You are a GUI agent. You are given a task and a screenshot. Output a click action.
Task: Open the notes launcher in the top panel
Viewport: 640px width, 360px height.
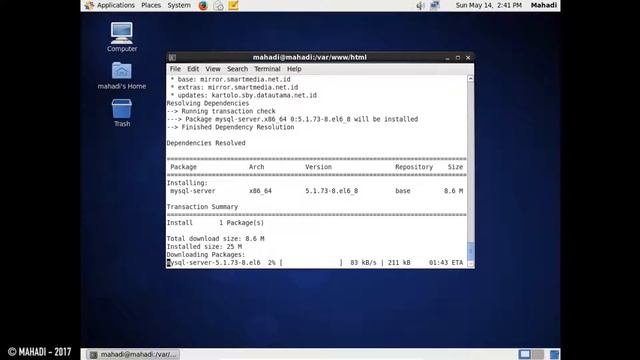pyautogui.click(x=233, y=5)
